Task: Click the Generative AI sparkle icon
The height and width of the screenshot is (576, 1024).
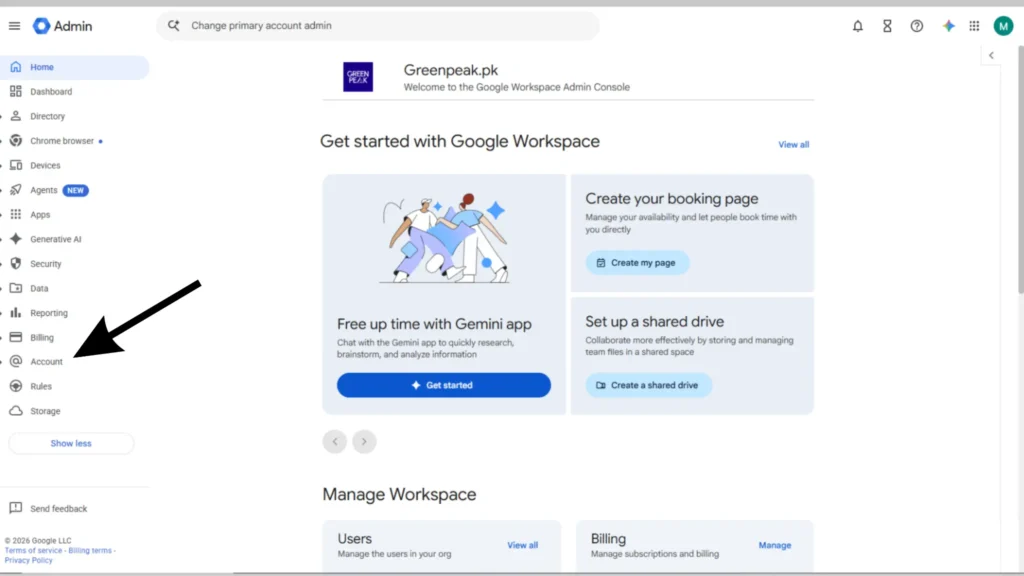Action: click(x=16, y=239)
